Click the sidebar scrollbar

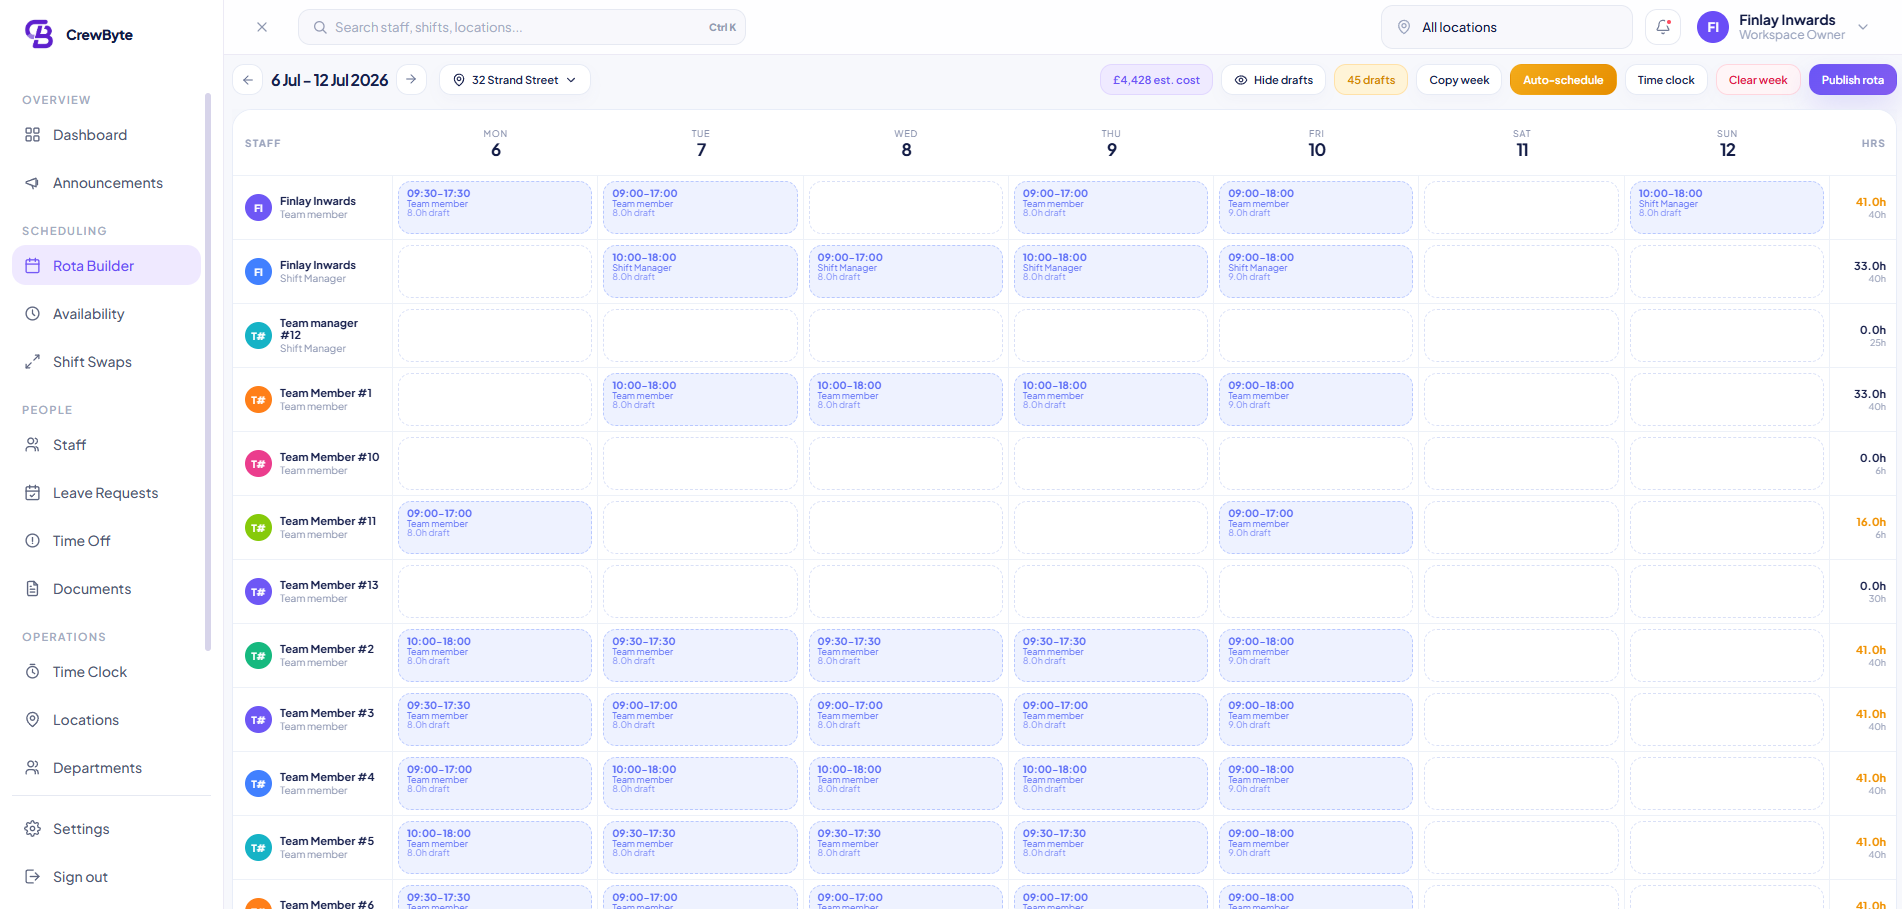208,371
